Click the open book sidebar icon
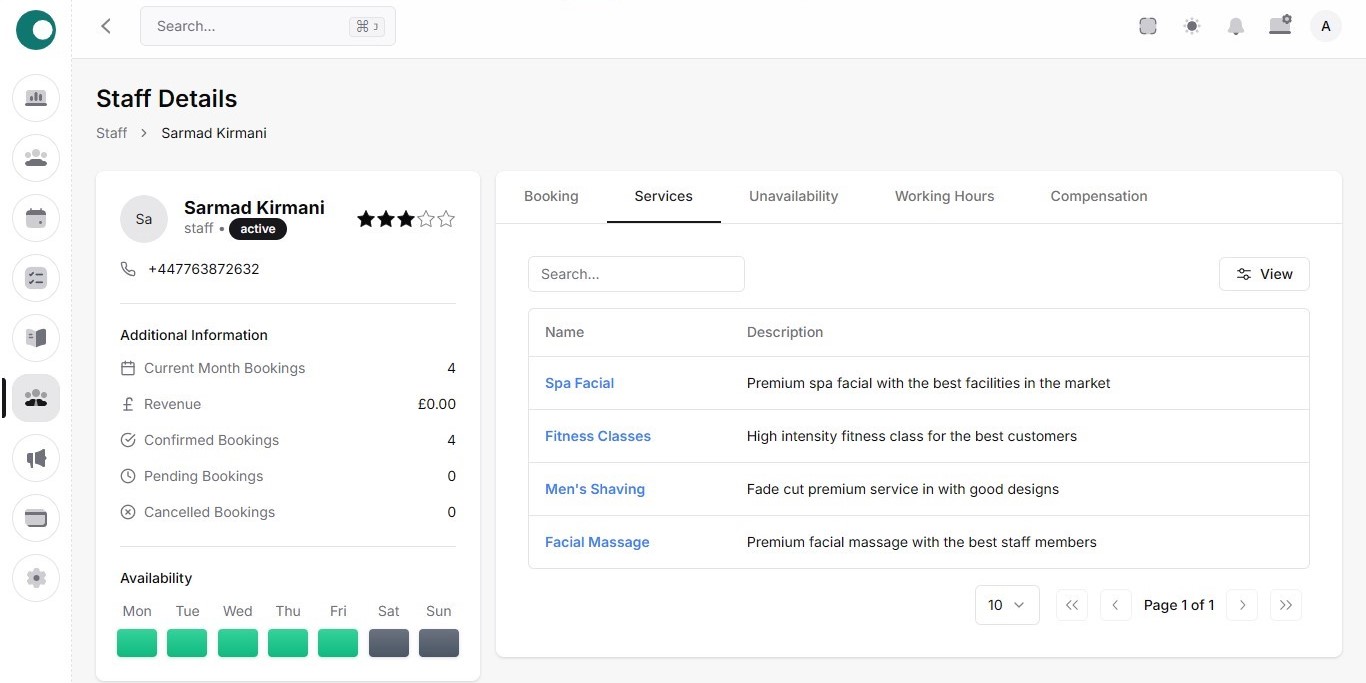Viewport: 1366px width, 683px height. click(36, 338)
